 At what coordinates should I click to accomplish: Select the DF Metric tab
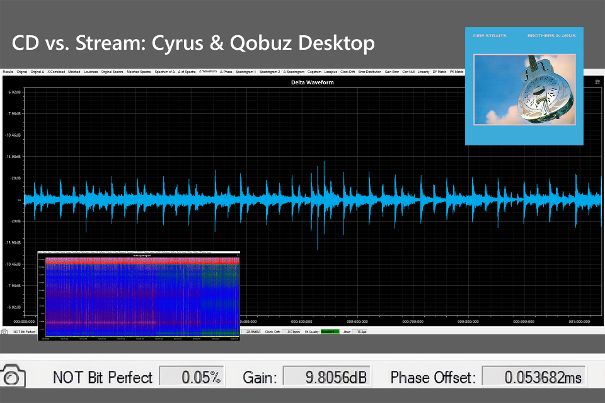(x=439, y=71)
